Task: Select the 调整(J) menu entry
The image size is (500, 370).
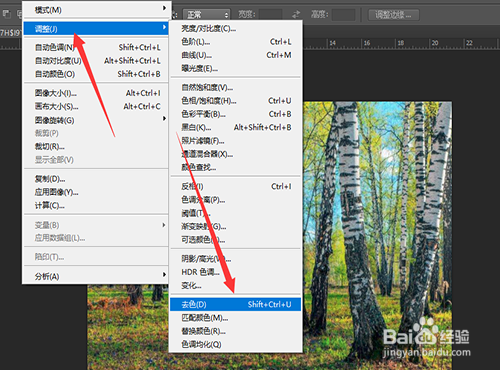Action: [x=96, y=29]
